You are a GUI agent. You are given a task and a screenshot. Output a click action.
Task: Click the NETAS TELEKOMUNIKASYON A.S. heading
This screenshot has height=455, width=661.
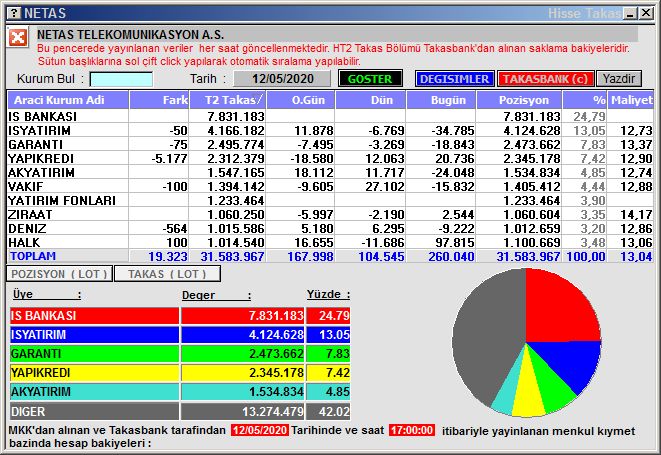130,35
